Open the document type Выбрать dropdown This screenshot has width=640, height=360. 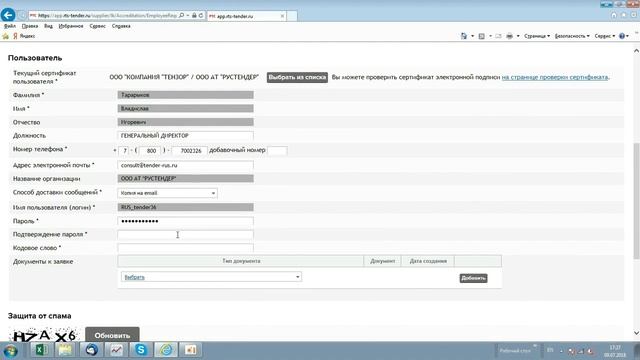point(211,277)
